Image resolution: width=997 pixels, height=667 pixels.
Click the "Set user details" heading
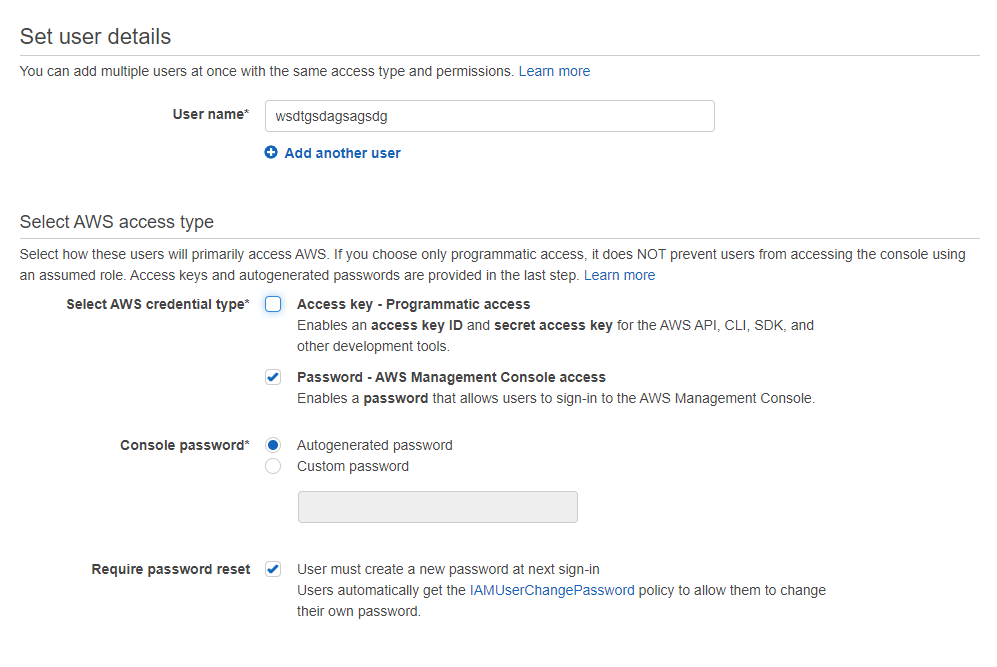(95, 37)
